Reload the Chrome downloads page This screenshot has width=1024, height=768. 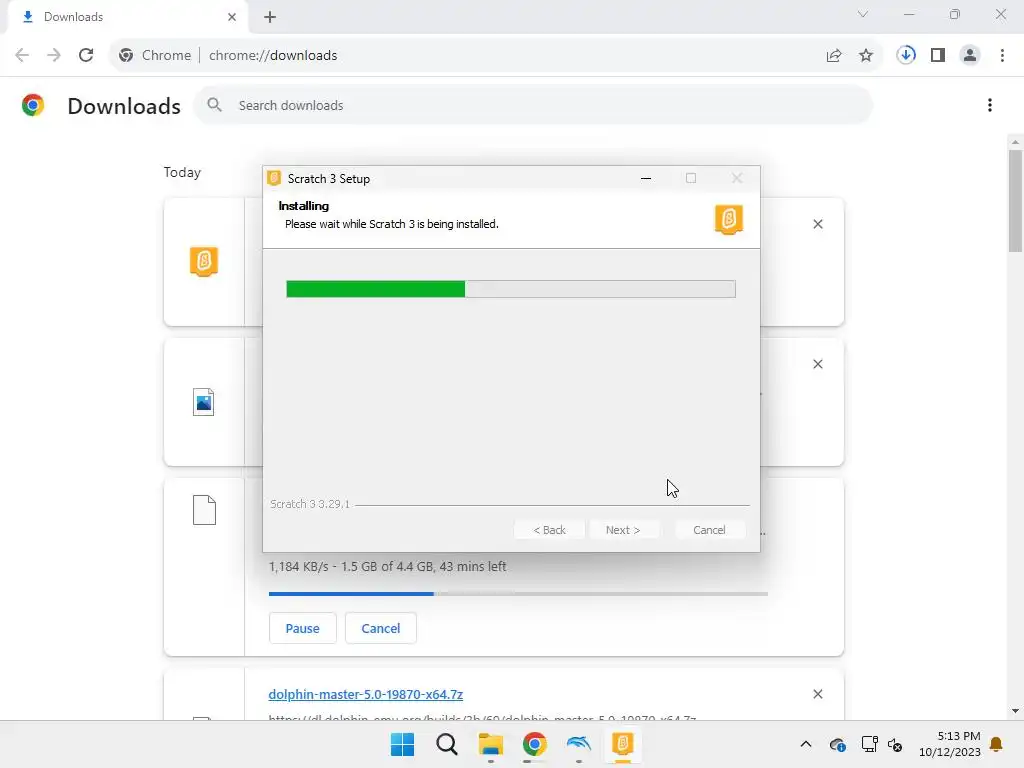(86, 55)
